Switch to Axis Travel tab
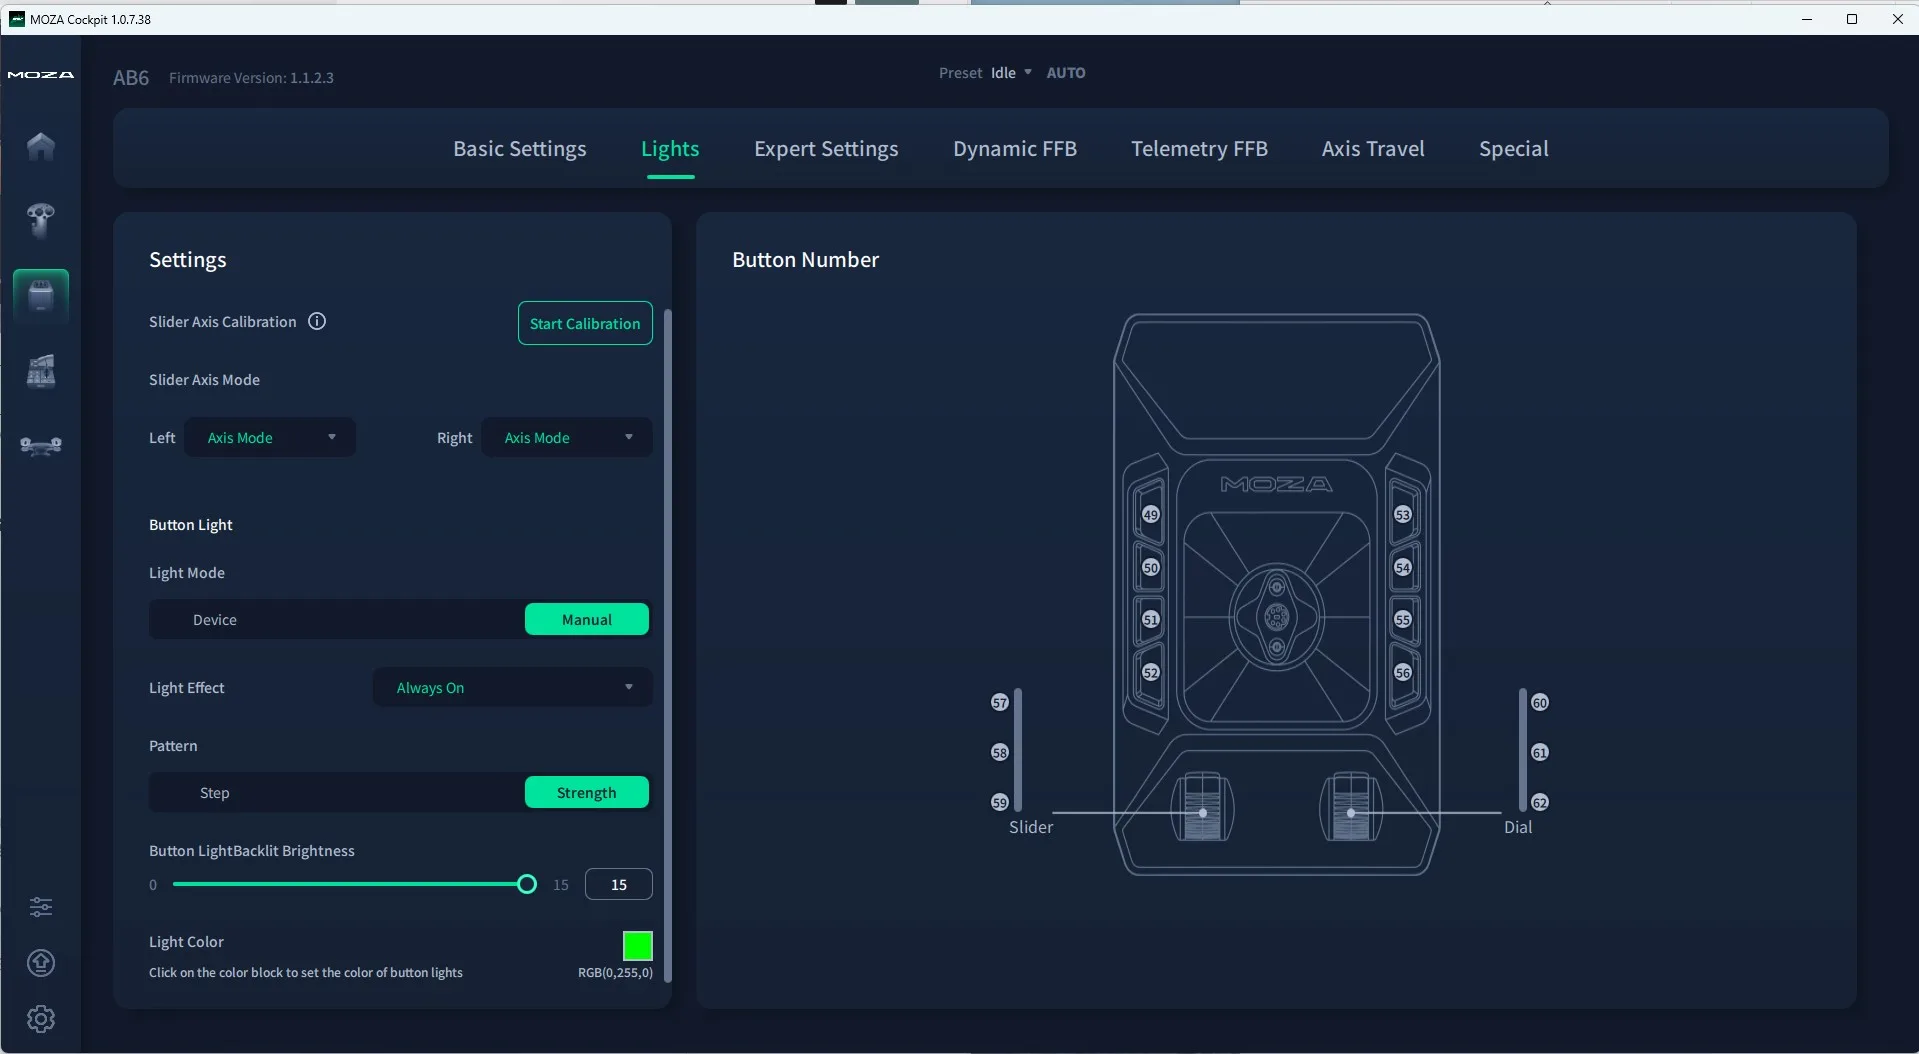Viewport: 1919px width, 1054px height. pos(1373,149)
